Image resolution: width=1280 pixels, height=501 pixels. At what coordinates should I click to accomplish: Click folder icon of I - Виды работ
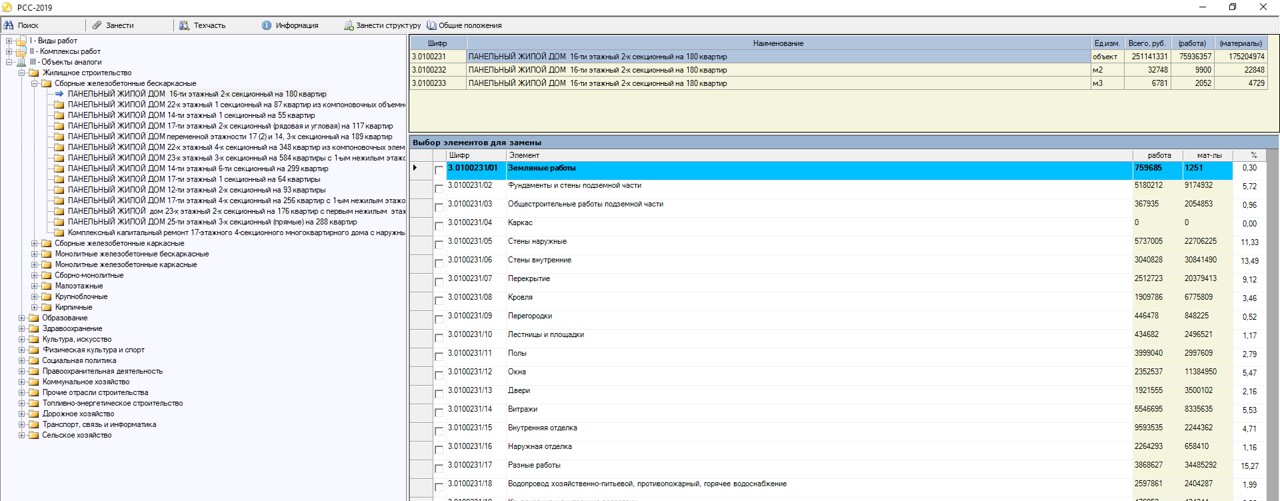click(x=21, y=41)
